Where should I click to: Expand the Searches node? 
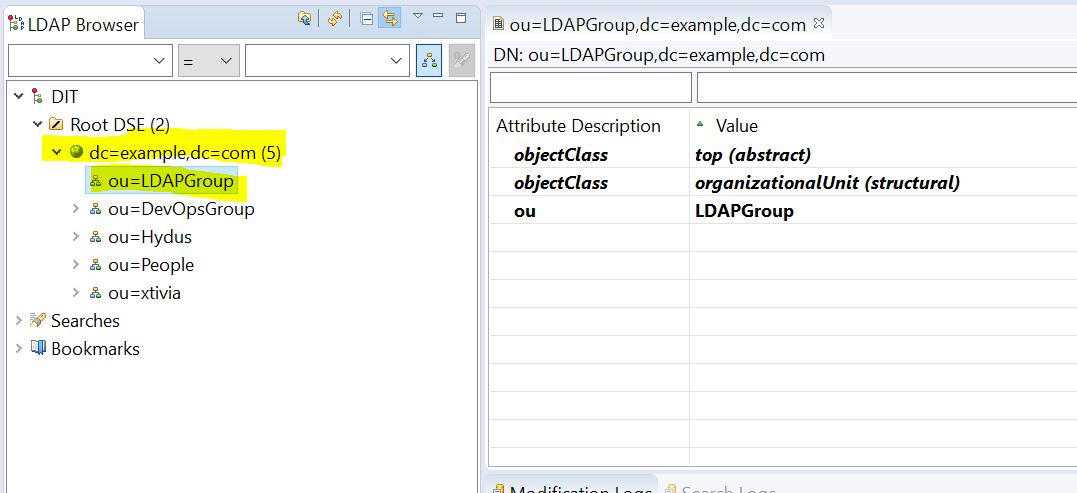[18, 321]
